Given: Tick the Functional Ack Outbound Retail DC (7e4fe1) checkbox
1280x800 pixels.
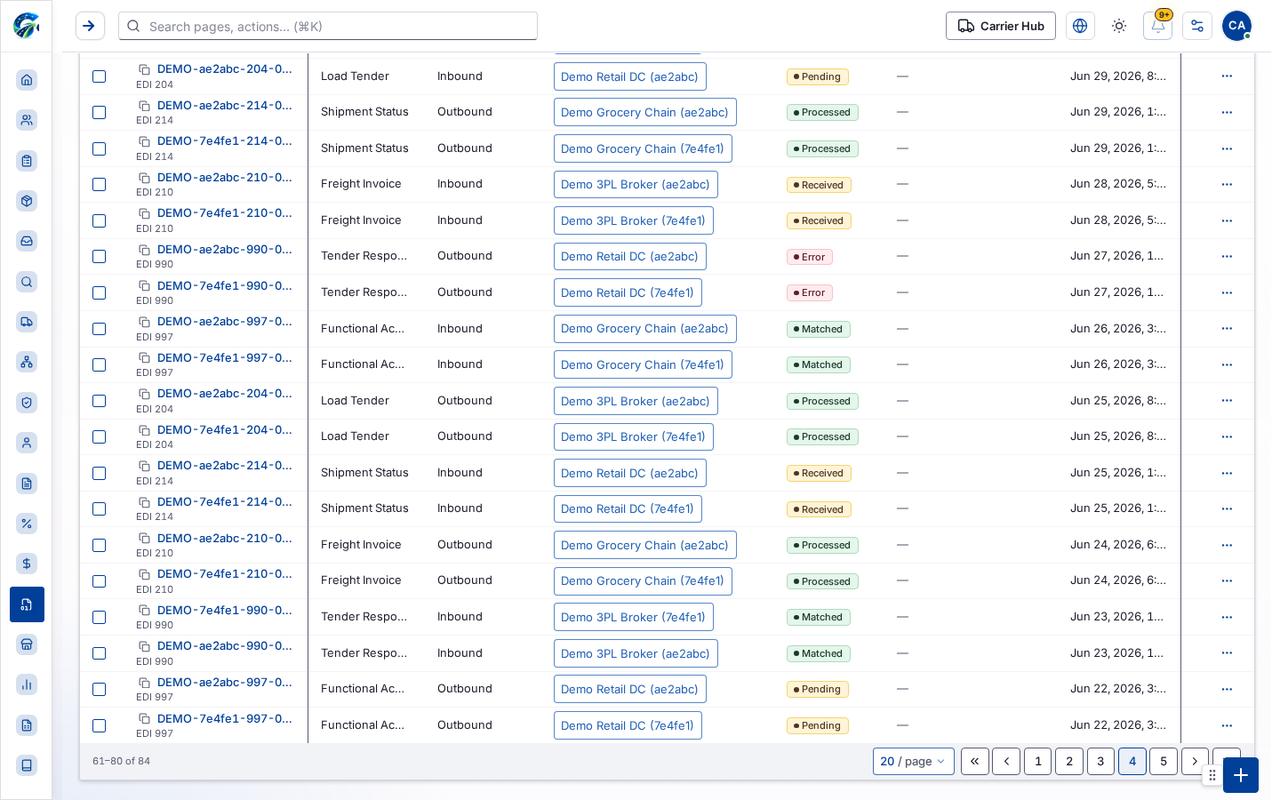Looking at the screenshot, I should tap(99, 725).
